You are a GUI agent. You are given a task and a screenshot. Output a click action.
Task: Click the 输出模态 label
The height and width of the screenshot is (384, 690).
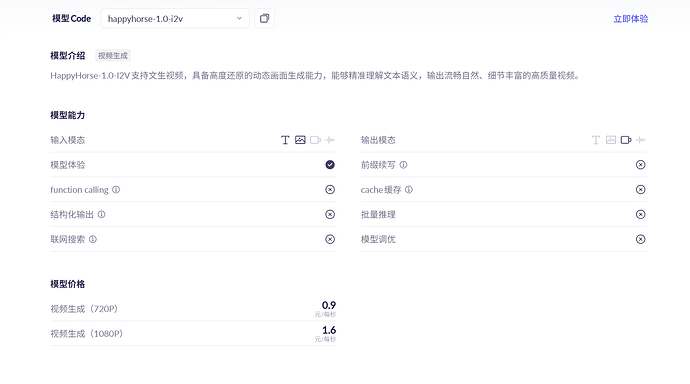click(378, 140)
